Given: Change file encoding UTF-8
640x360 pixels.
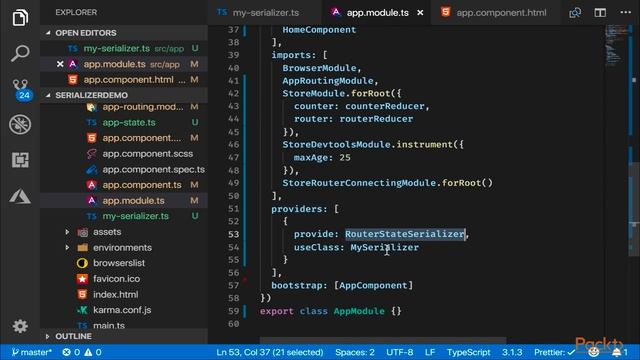Looking at the screenshot, I should pos(400,352).
